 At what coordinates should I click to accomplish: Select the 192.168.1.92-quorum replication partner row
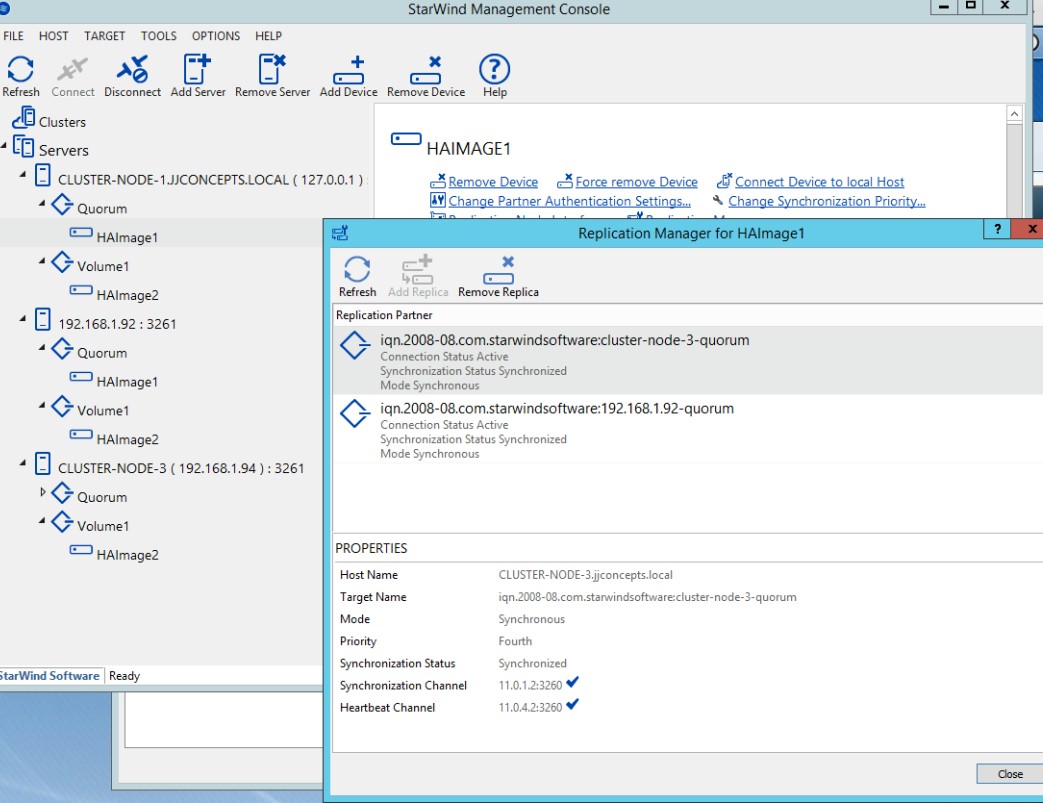688,429
